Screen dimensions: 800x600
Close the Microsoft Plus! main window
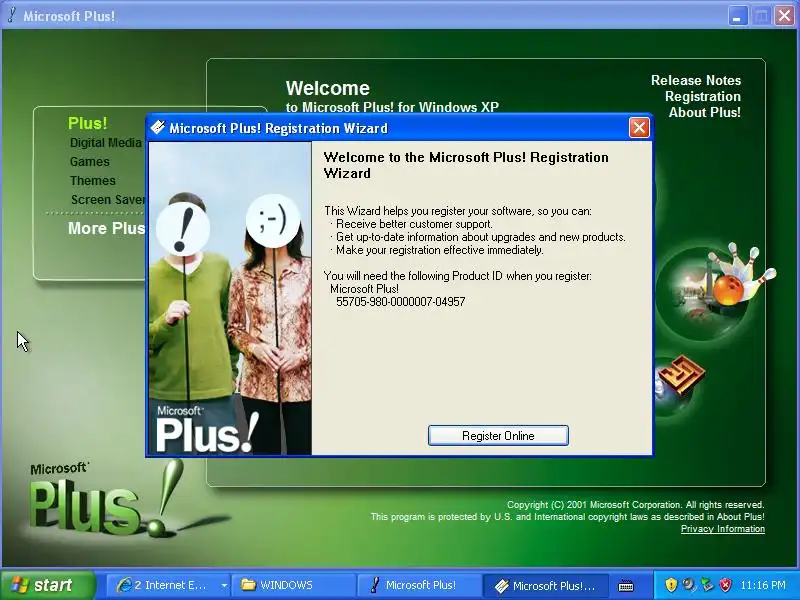pyautogui.click(x=784, y=16)
